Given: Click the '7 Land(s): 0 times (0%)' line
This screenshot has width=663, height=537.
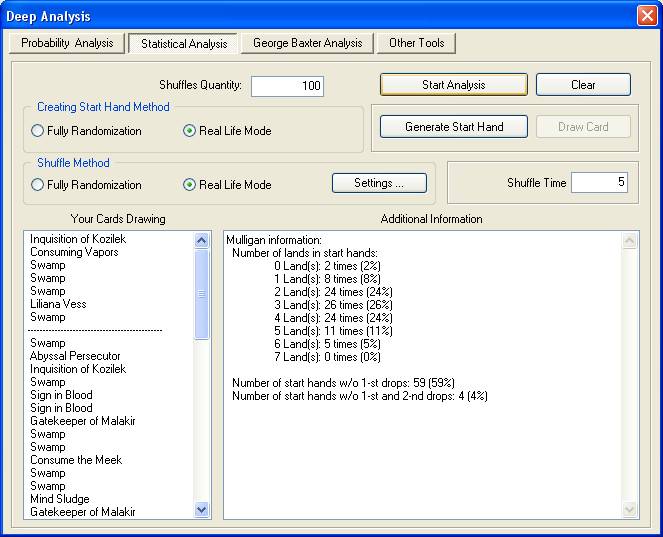Looking at the screenshot, I should pyautogui.click(x=327, y=357).
